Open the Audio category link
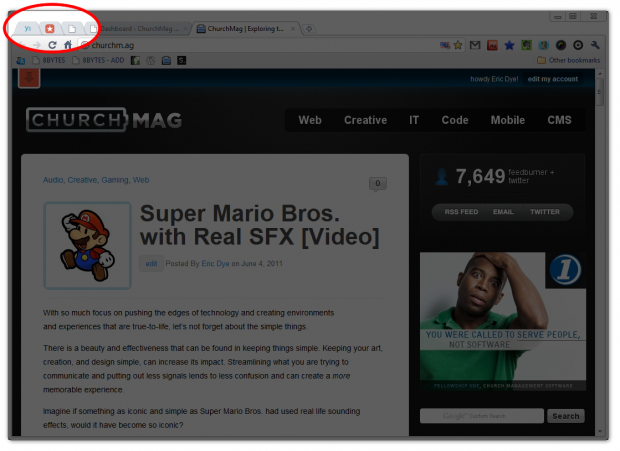Viewport: 620px width, 451px height. point(53,180)
